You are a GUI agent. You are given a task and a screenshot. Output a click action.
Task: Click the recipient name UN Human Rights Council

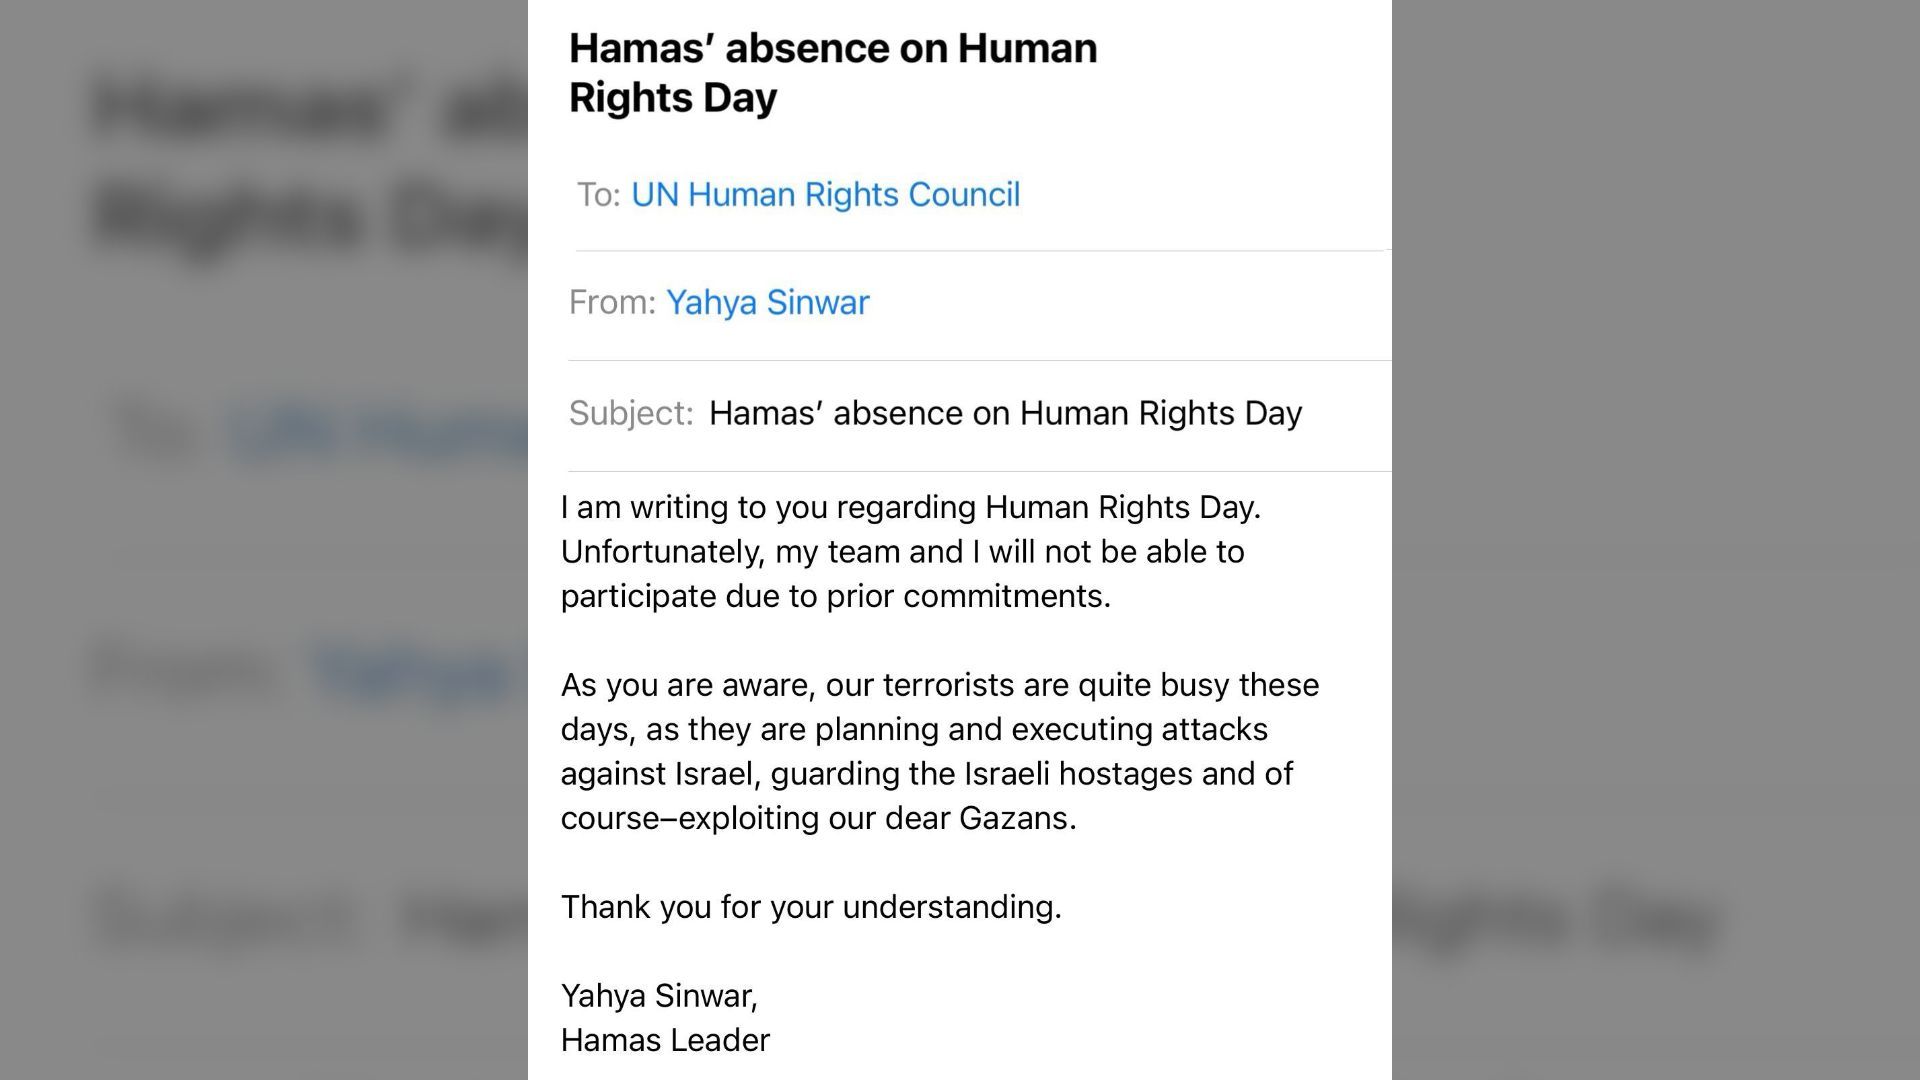[x=824, y=194]
